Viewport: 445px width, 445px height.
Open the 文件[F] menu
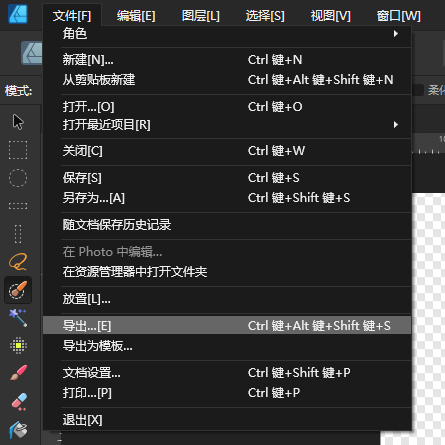click(x=72, y=16)
